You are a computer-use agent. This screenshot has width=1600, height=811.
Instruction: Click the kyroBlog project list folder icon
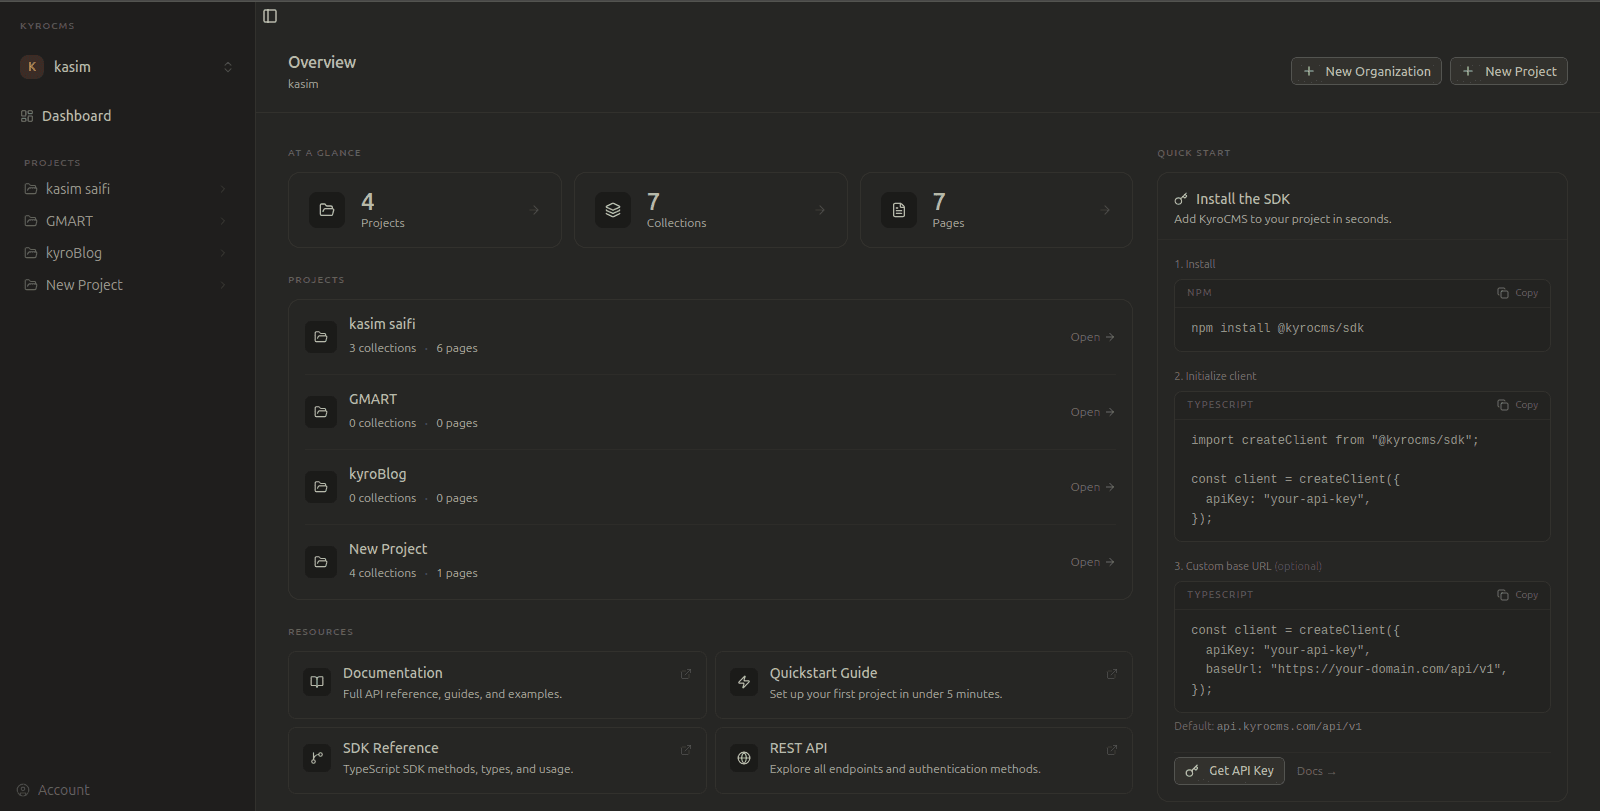(321, 487)
